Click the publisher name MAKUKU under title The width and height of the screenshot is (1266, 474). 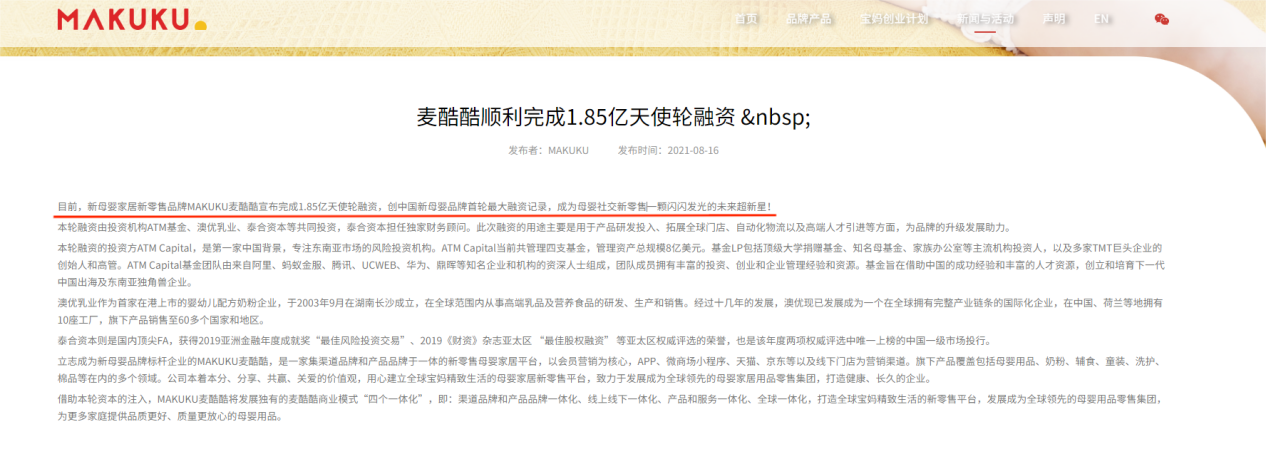point(568,150)
